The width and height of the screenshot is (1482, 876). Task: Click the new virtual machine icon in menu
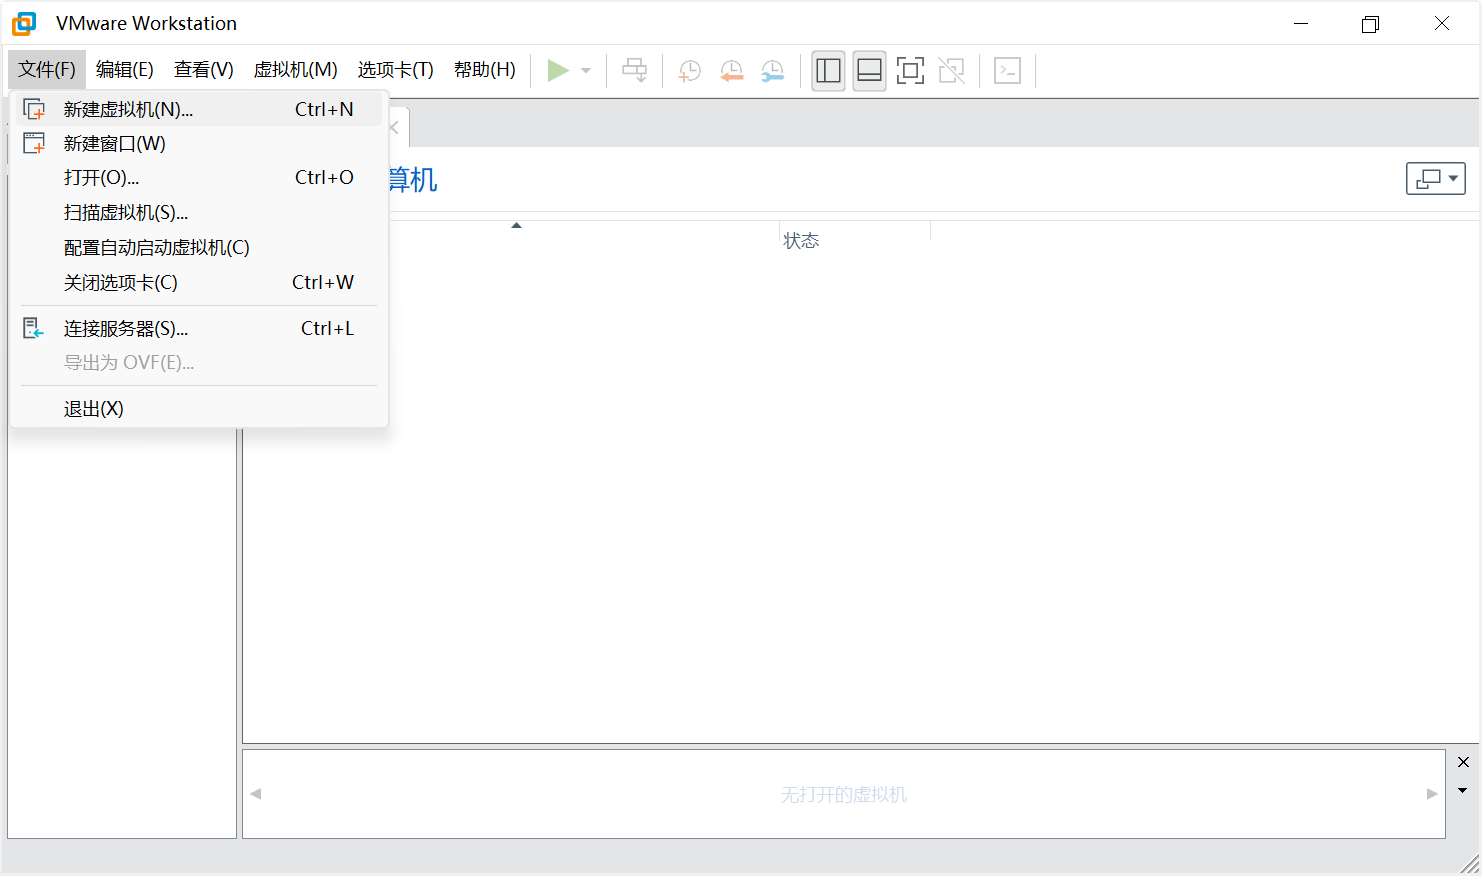(34, 109)
